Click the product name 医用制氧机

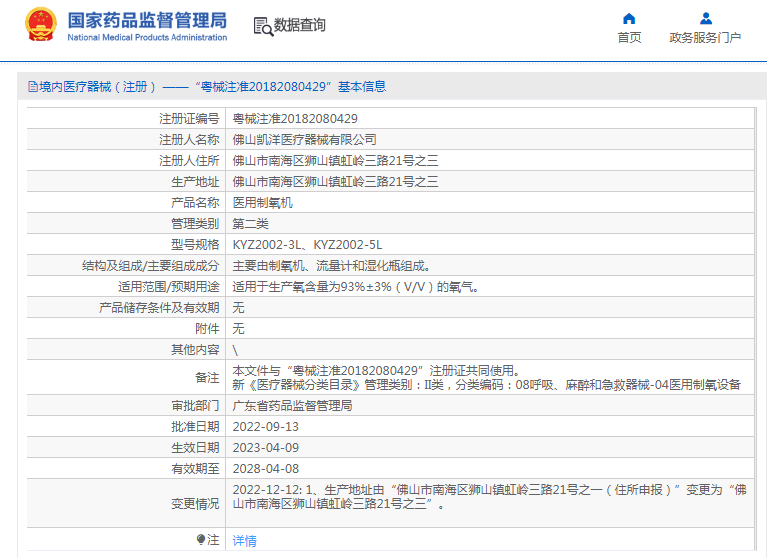(x=262, y=203)
